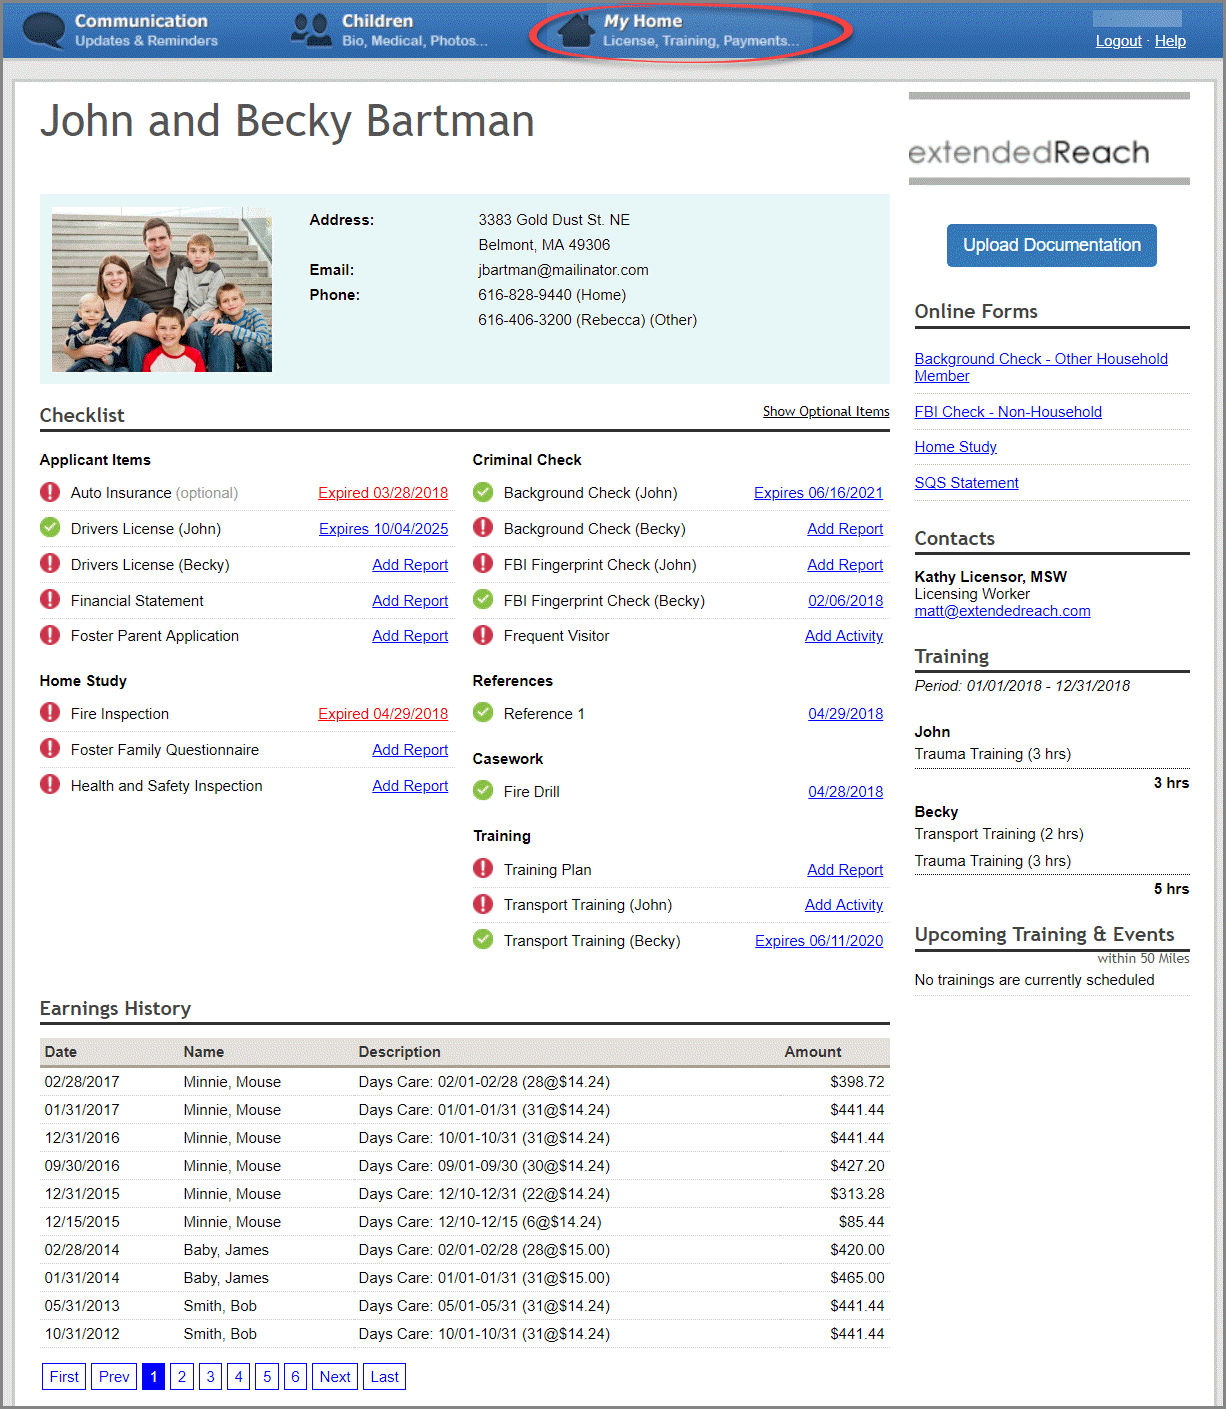The width and height of the screenshot is (1226, 1409).
Task: Click the Logout link
Action: [x=1118, y=41]
